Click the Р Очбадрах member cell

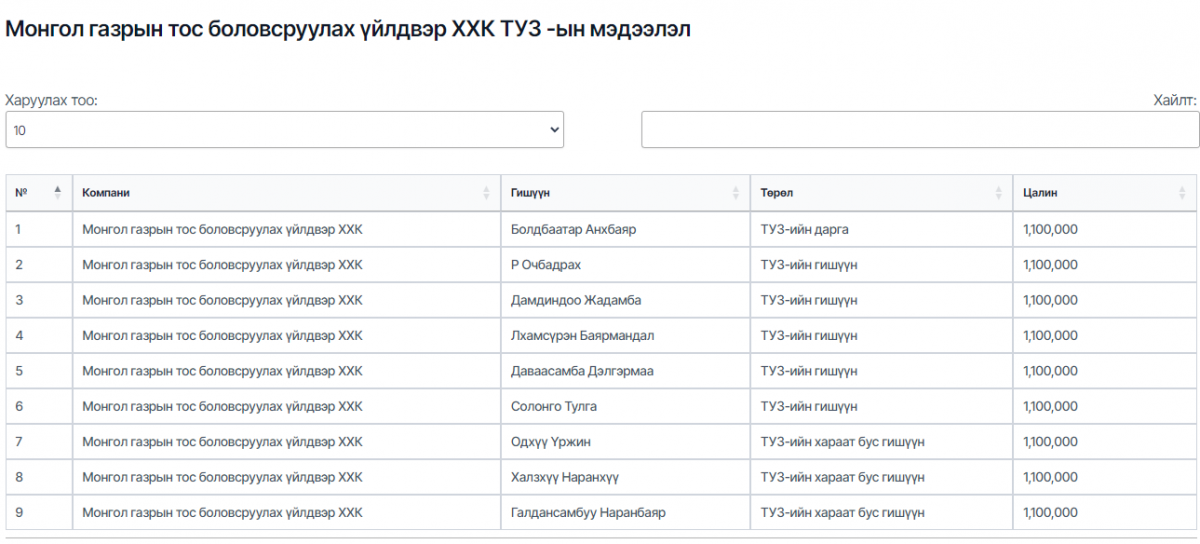coord(545,265)
